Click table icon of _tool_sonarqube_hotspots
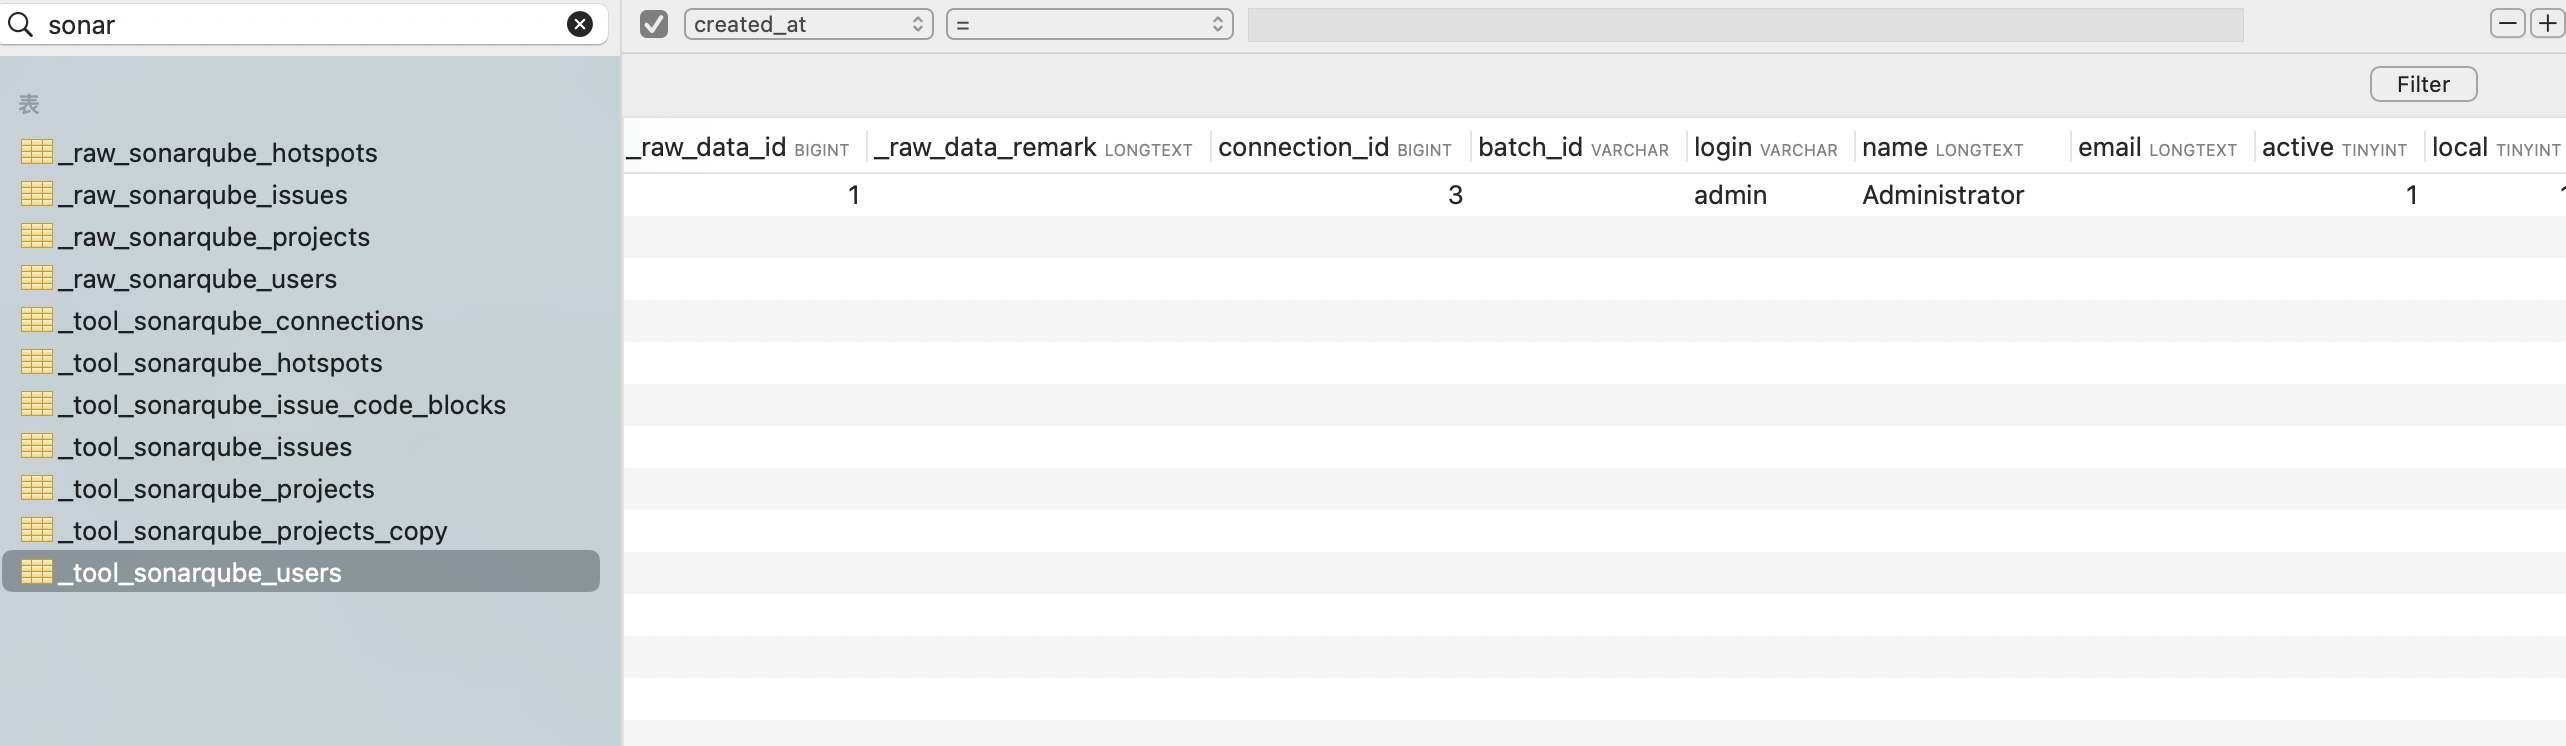 tap(37, 362)
